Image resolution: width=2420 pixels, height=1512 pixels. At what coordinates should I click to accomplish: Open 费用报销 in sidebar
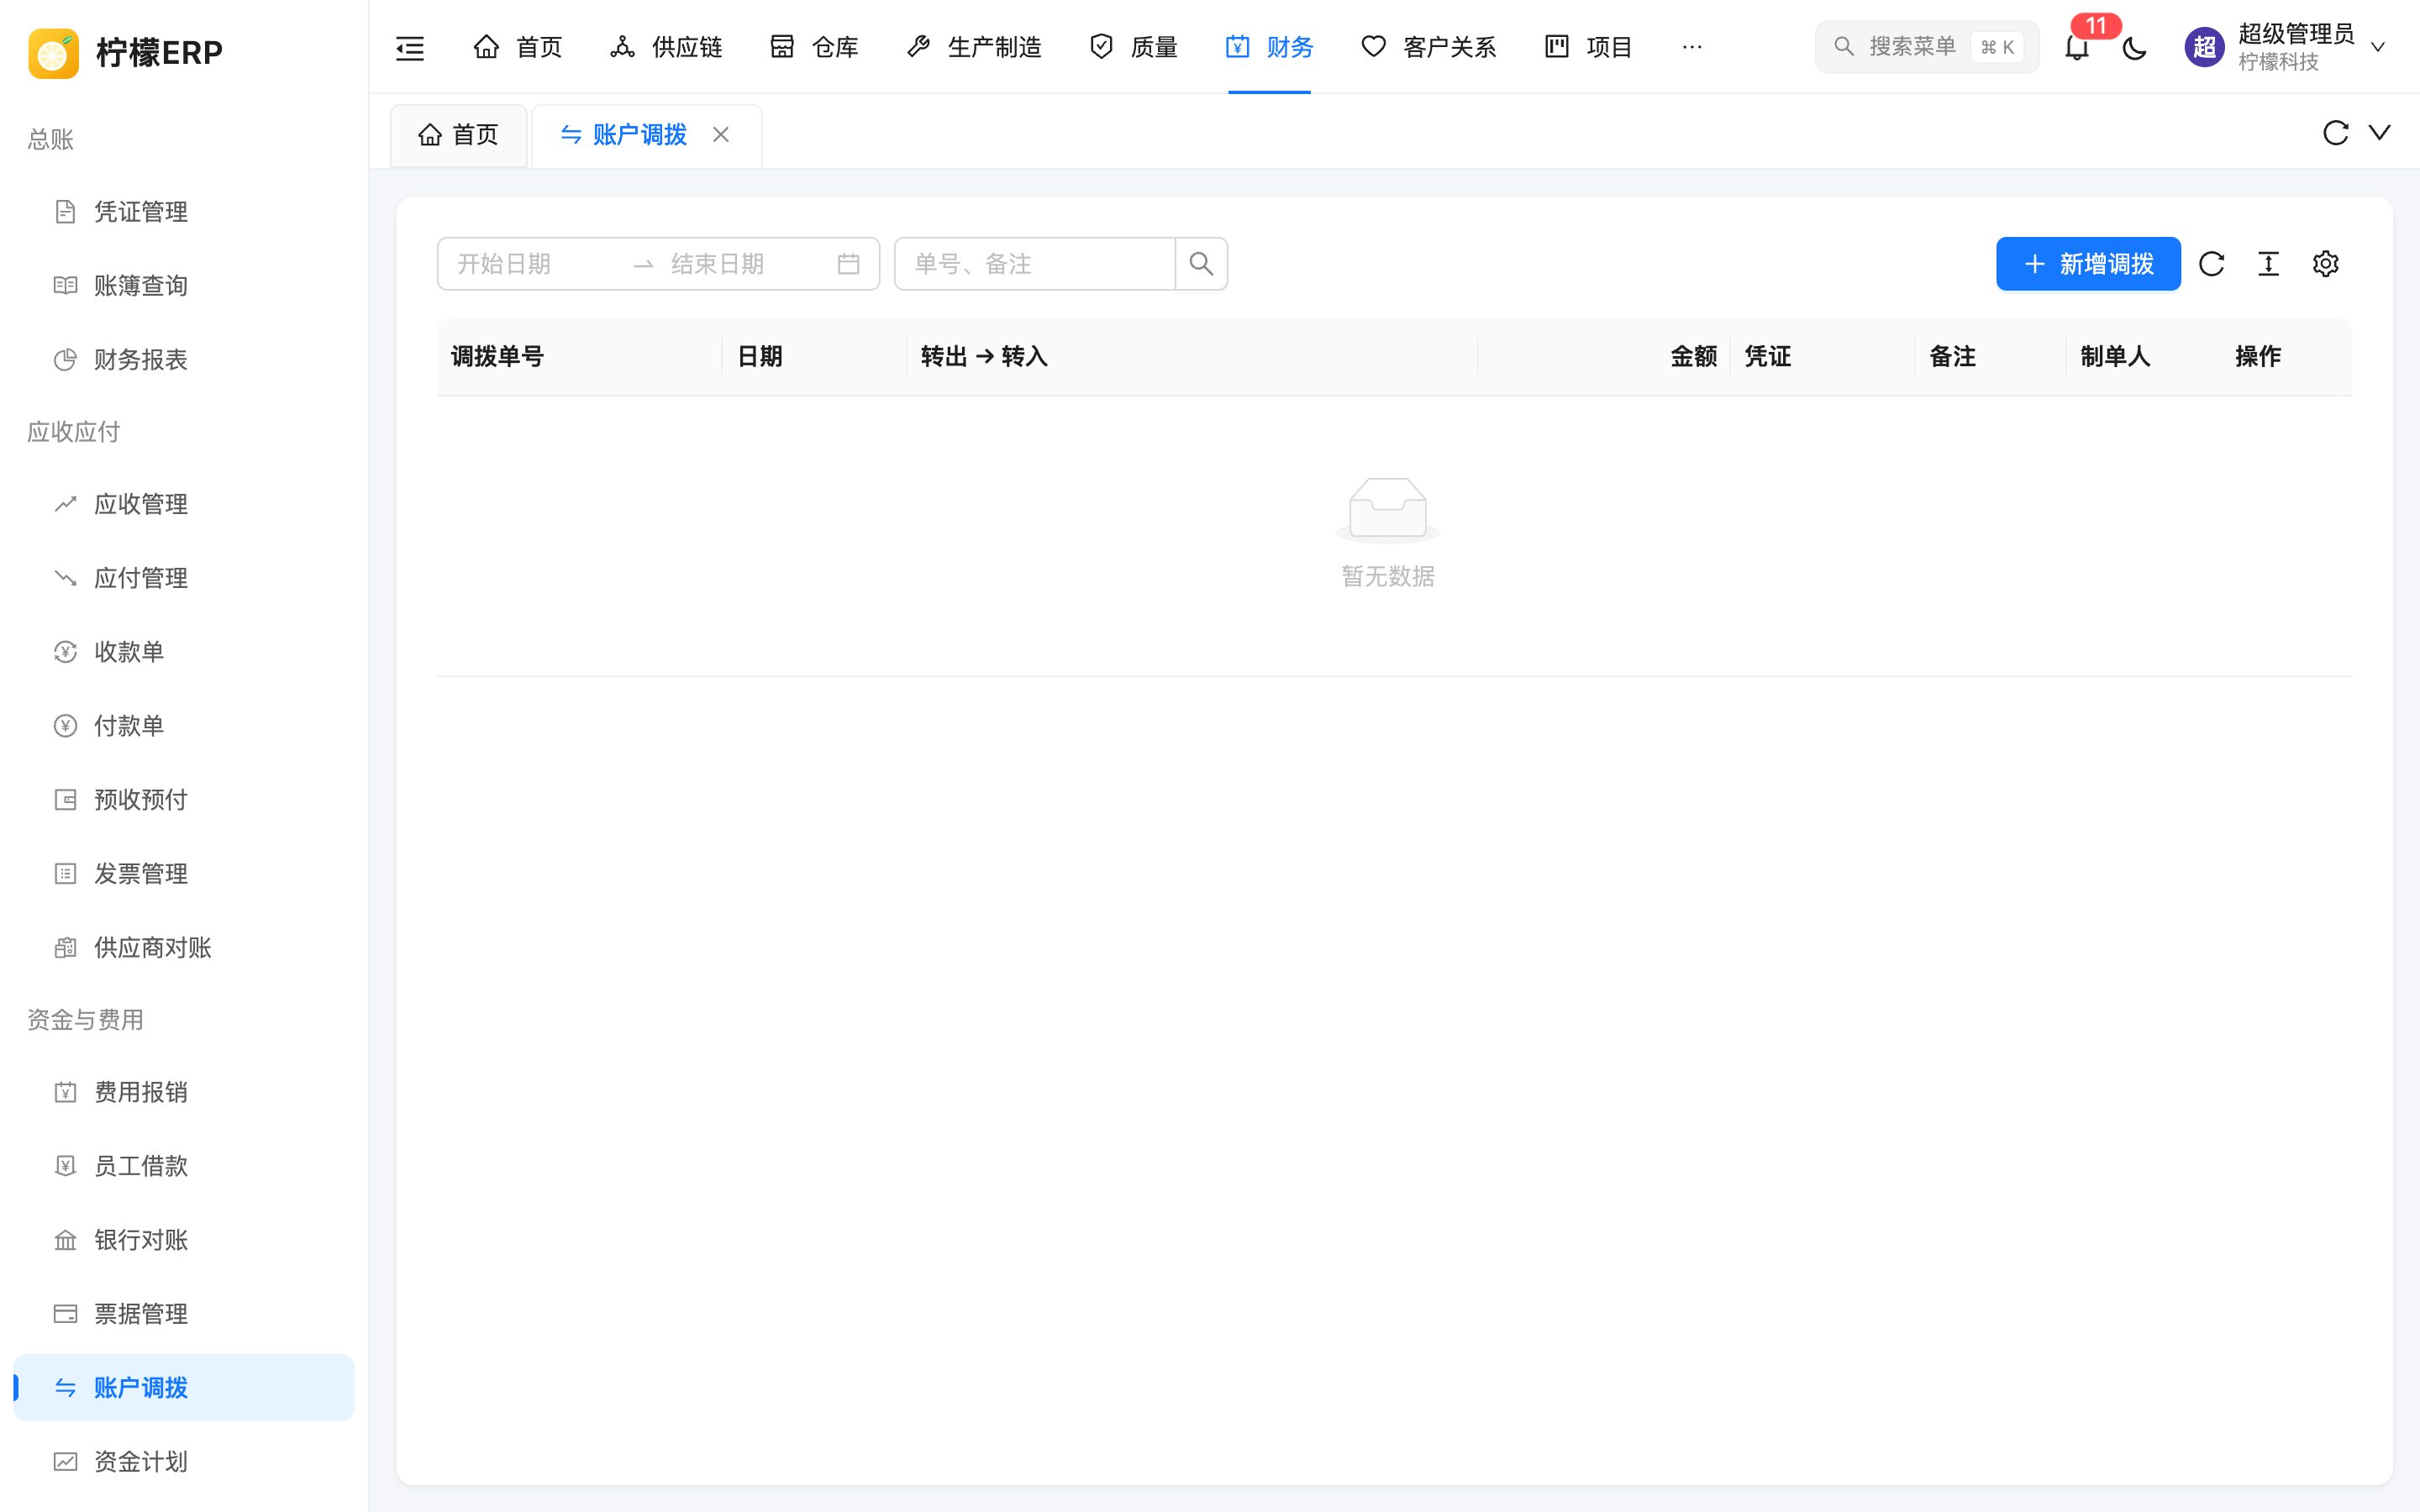click(184, 1092)
